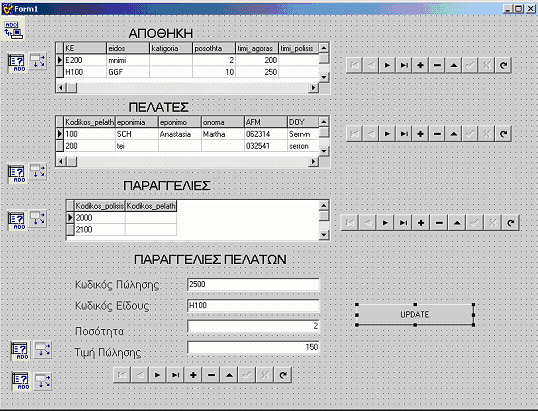Click Next record in the ΑΠΟΘΗΚΗ navigator
The width and height of the screenshot is (538, 411).
[387, 65]
